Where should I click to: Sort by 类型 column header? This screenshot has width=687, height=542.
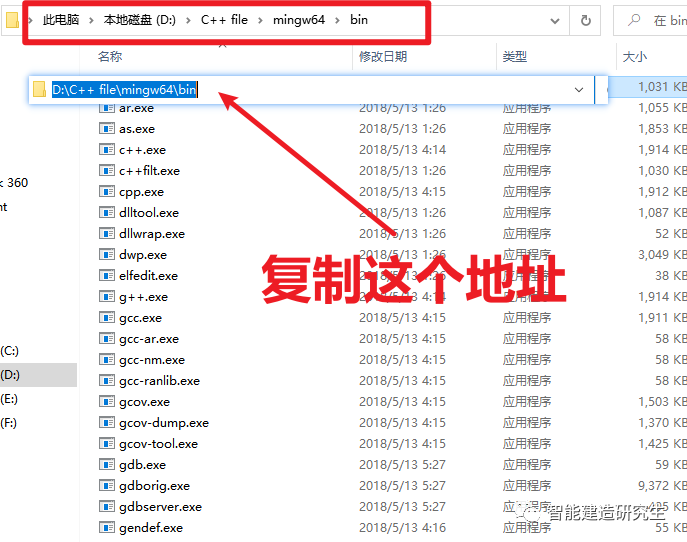[514, 57]
